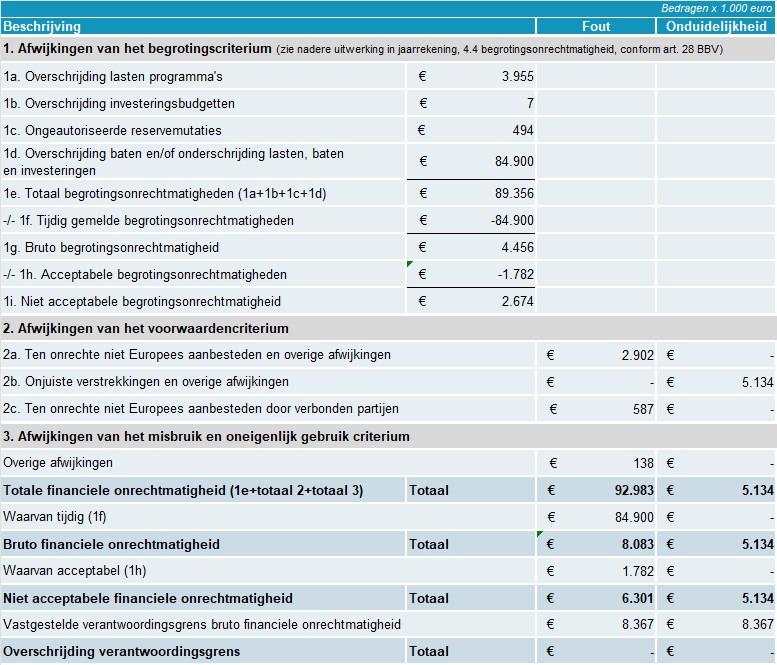Click 'Totaal' in the Niet acceptabele financiele row
This screenshot has width=777, height=665.
429,599
